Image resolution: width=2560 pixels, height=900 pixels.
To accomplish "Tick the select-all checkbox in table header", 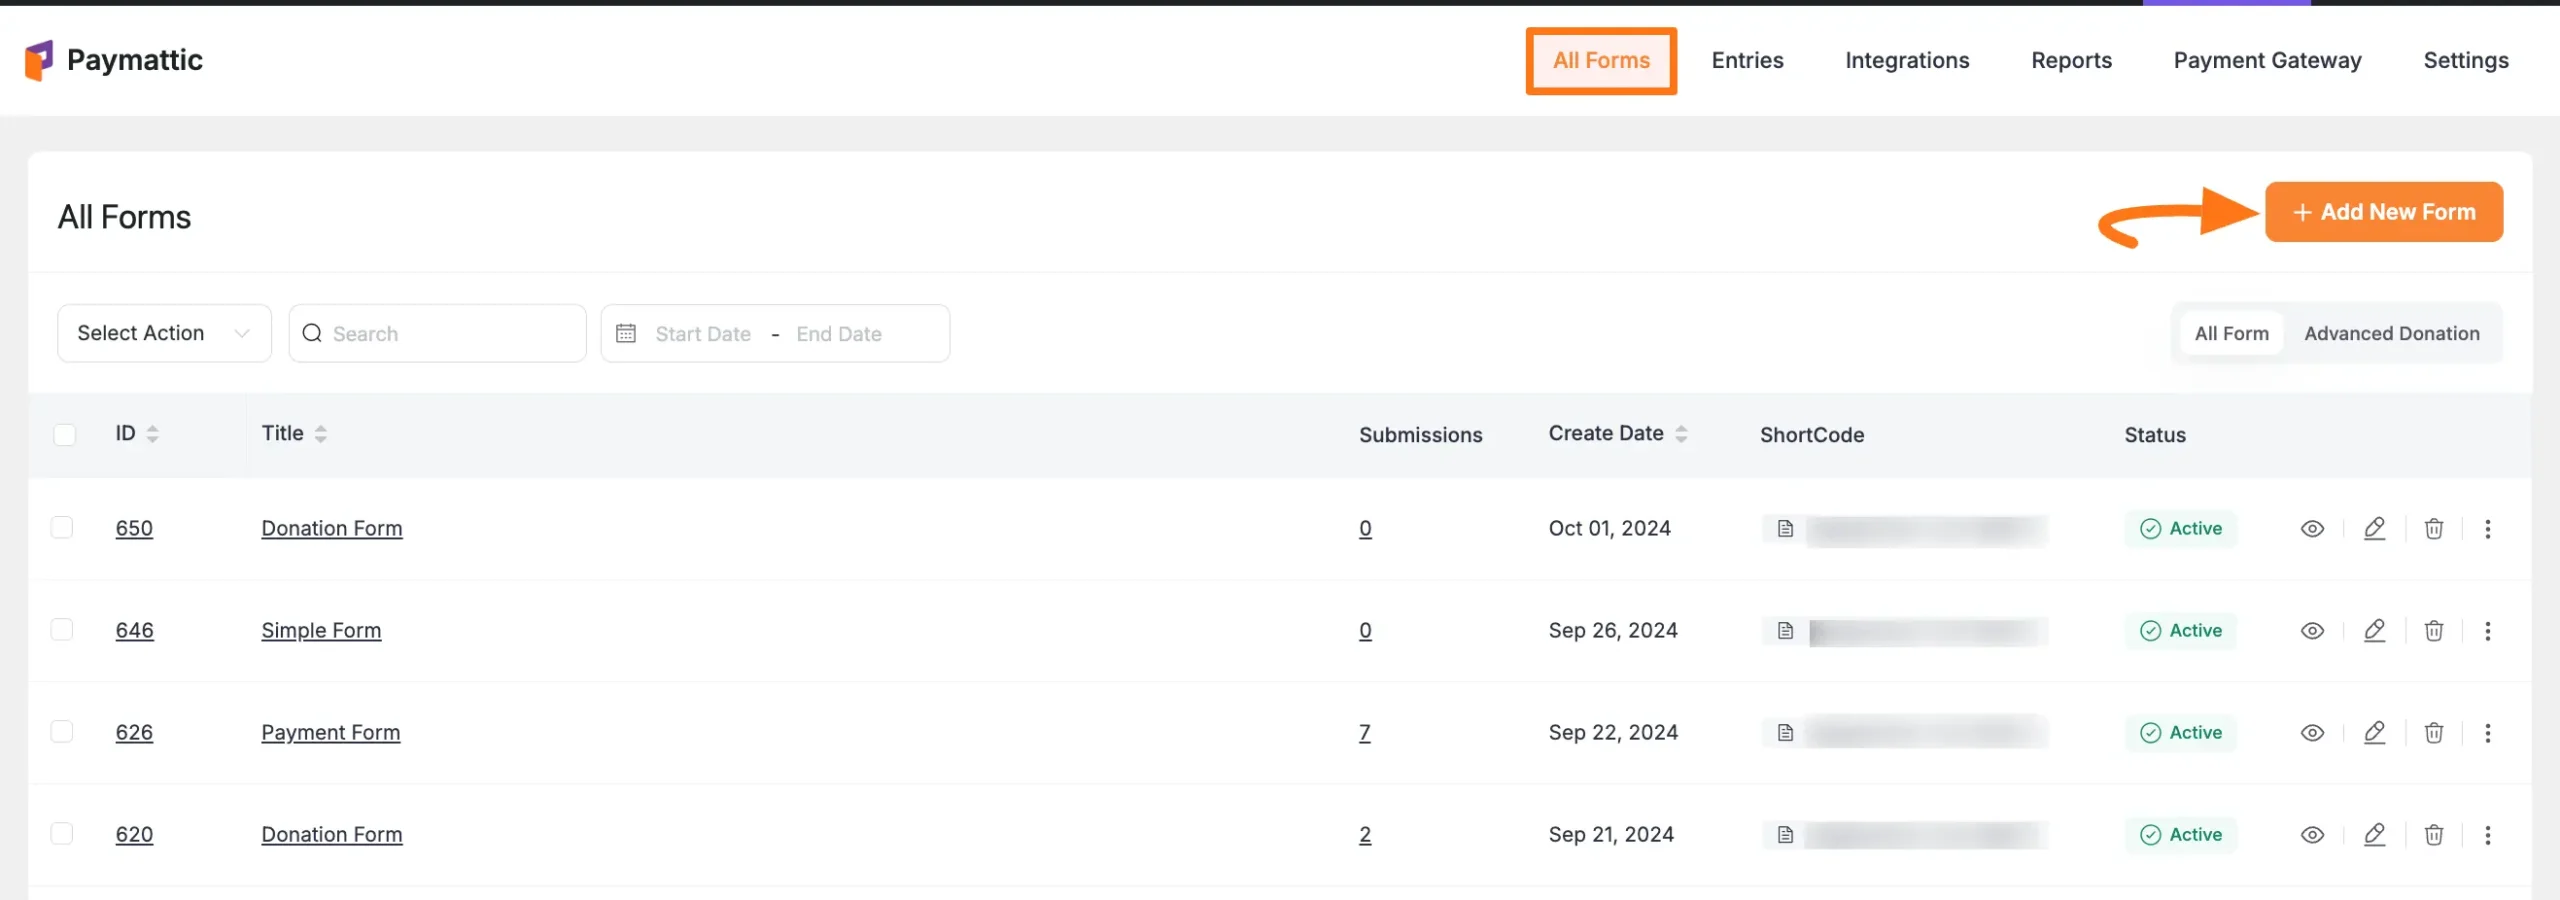I will pyautogui.click(x=65, y=434).
